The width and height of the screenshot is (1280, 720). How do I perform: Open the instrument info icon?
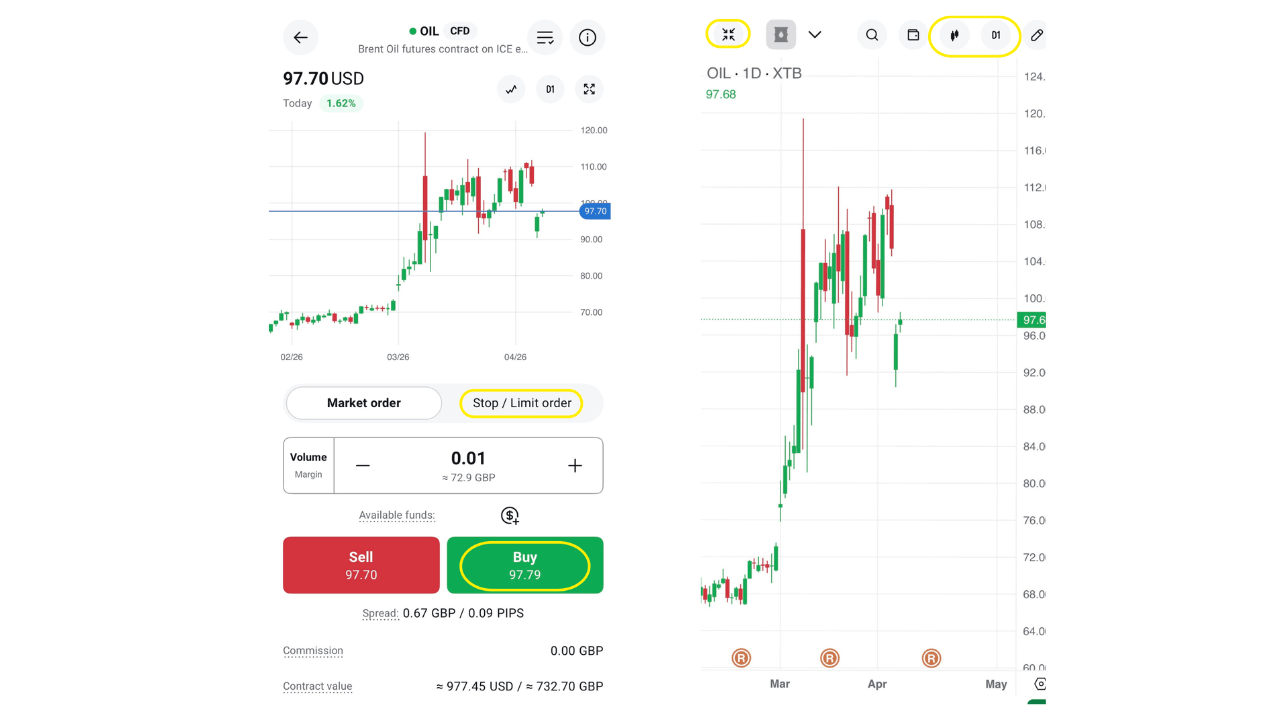pyautogui.click(x=587, y=38)
